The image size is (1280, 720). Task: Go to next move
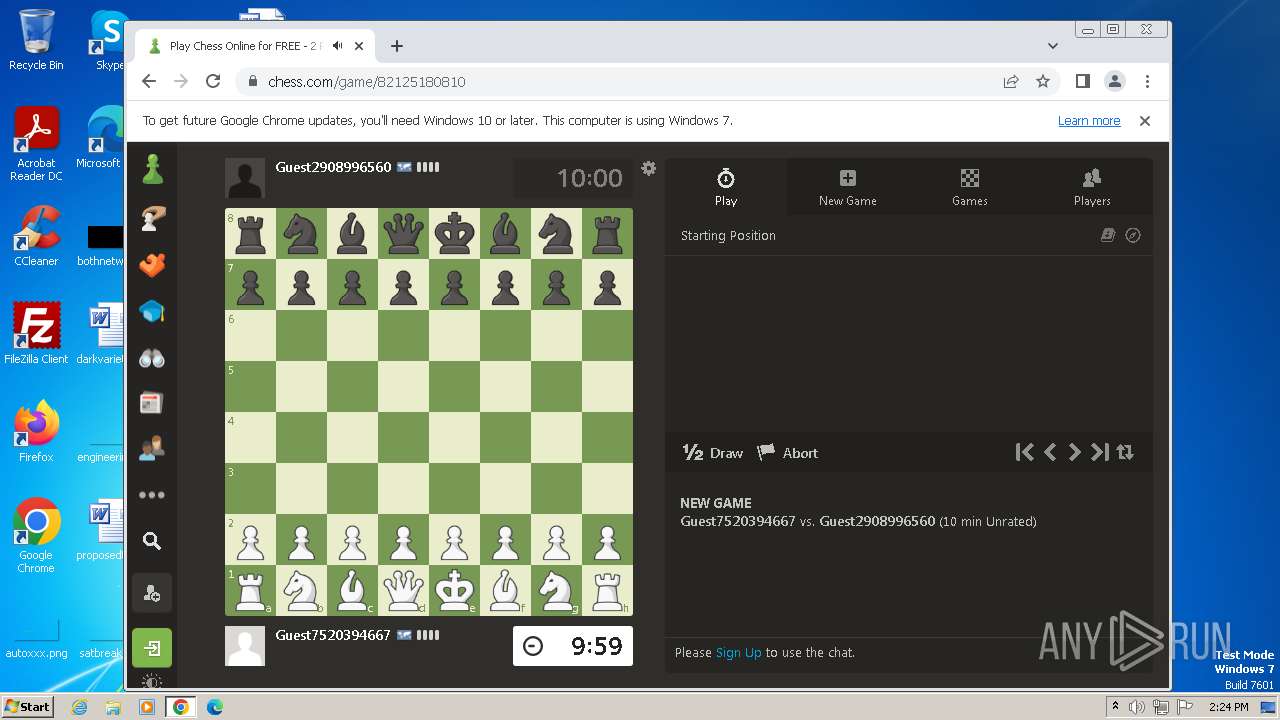click(x=1074, y=452)
